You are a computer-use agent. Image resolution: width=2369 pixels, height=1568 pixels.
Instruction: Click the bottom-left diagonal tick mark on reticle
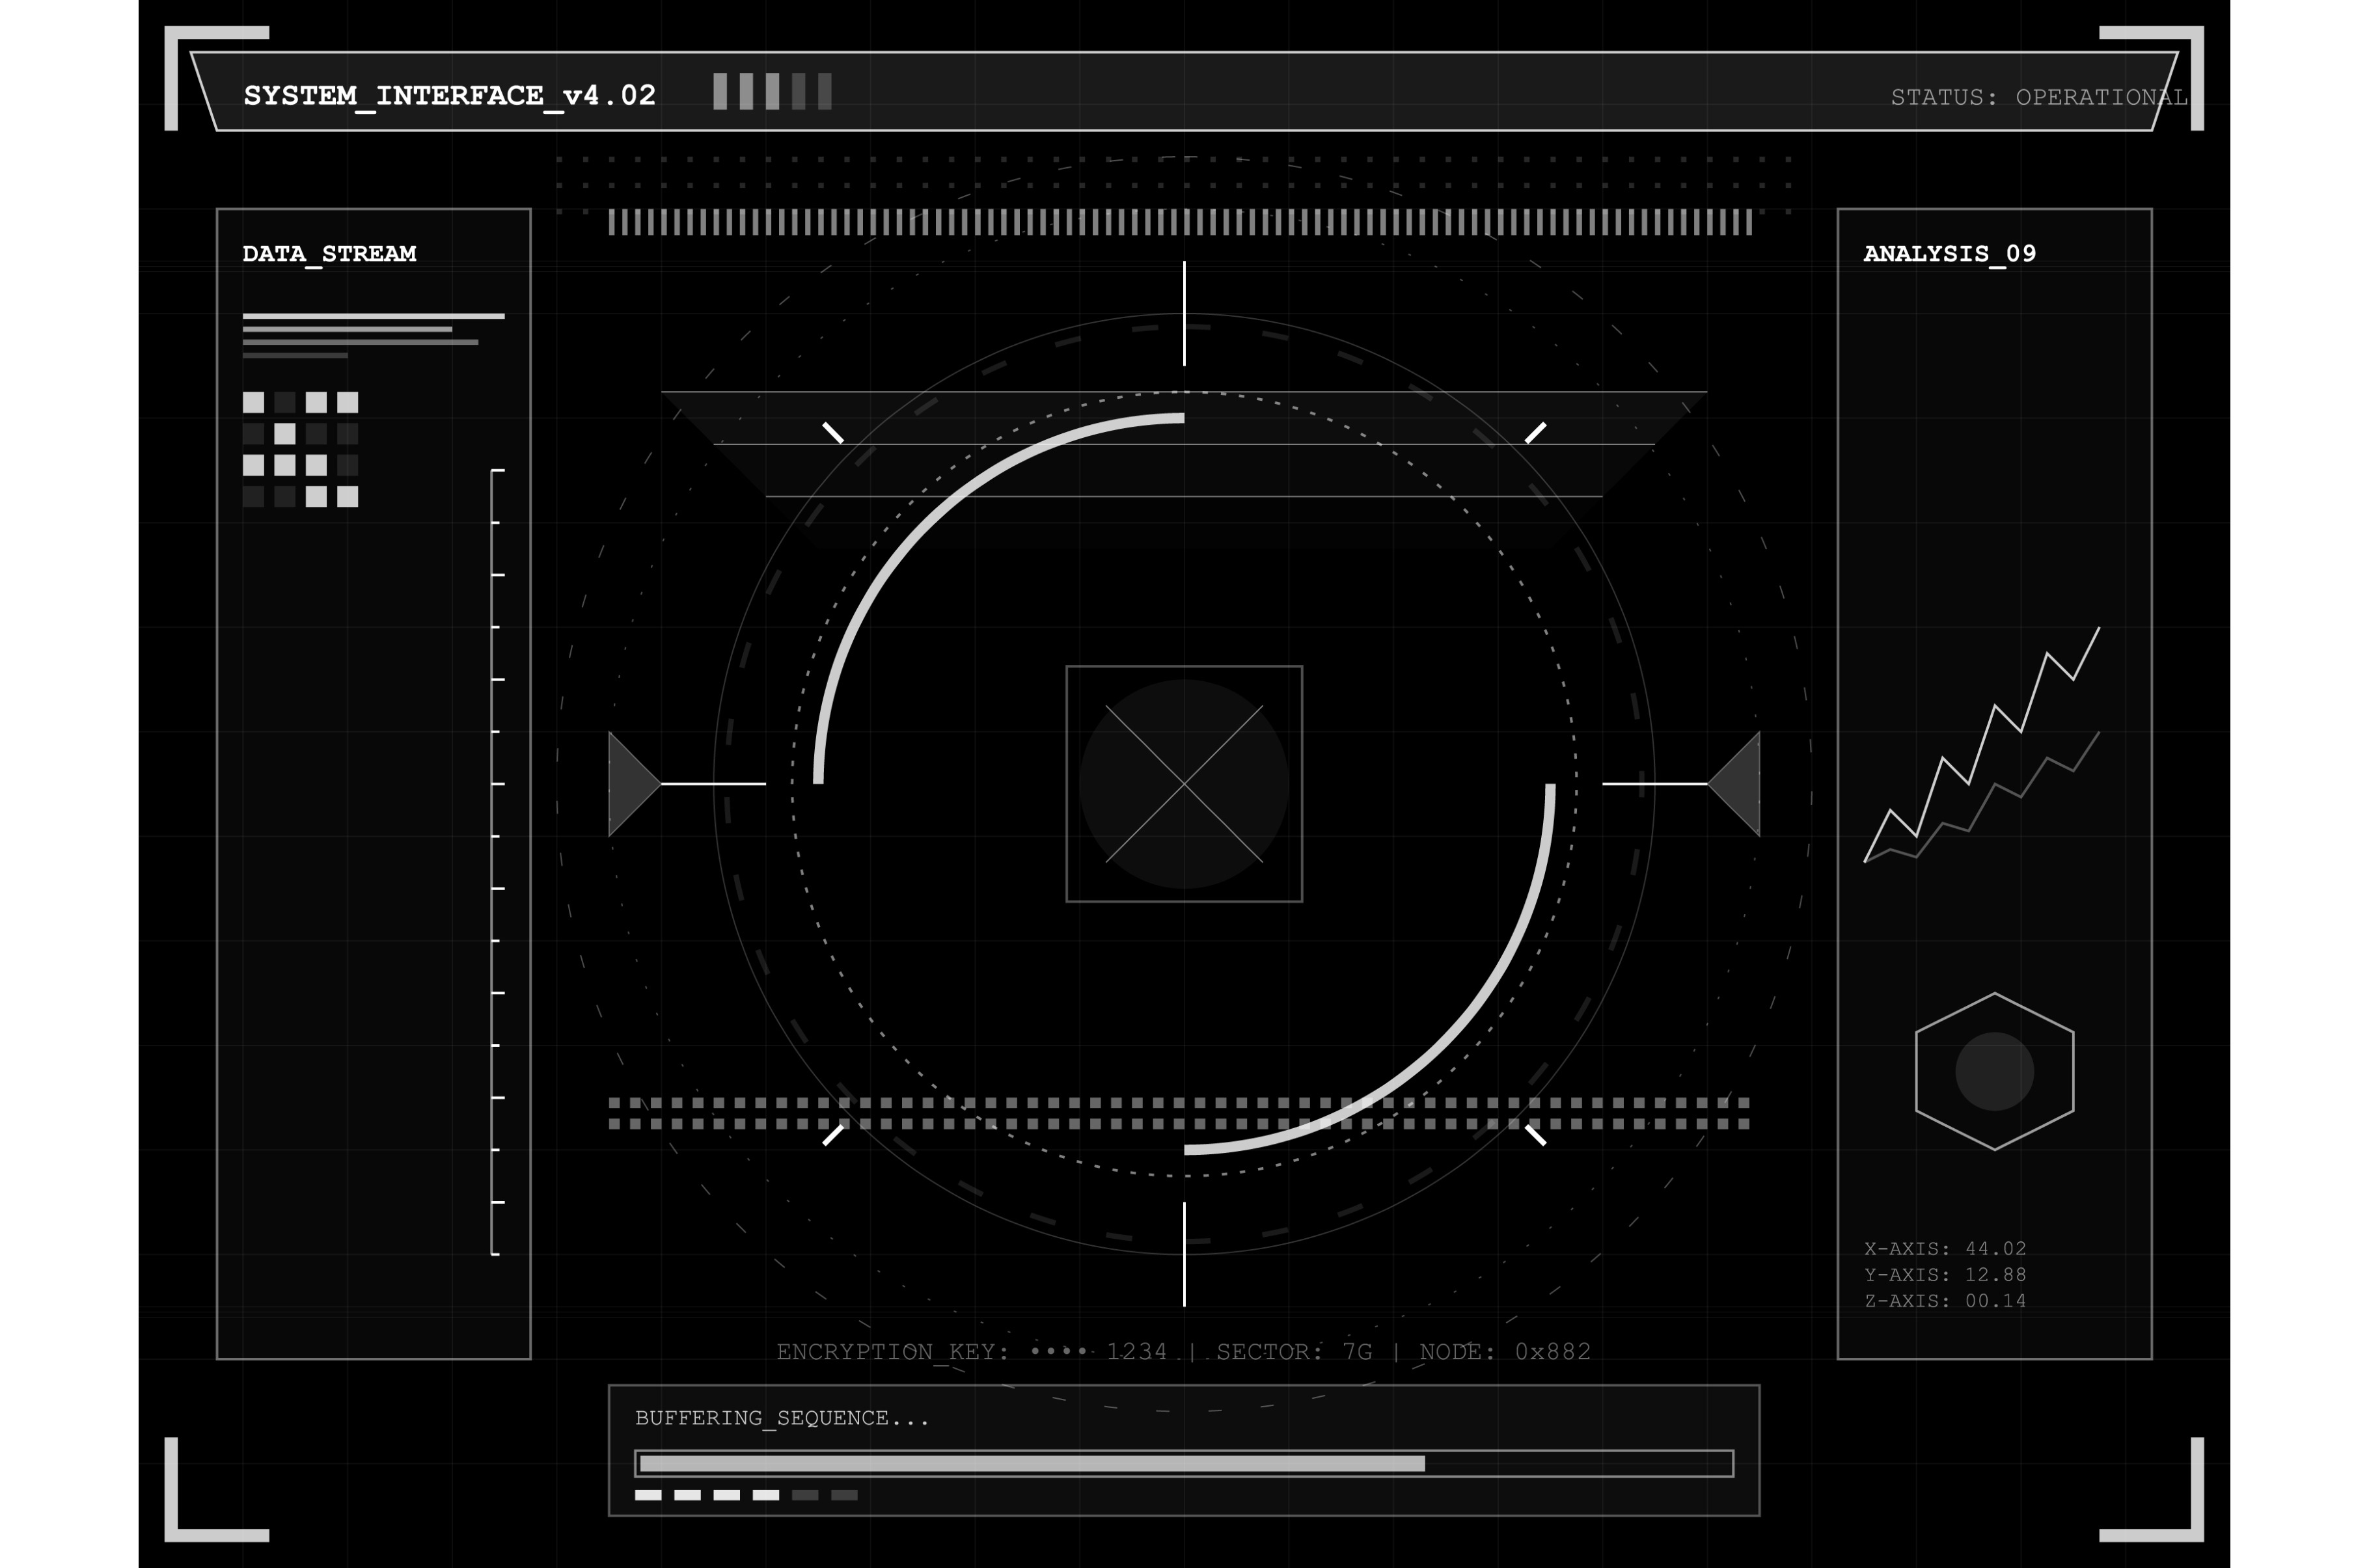[833, 1135]
